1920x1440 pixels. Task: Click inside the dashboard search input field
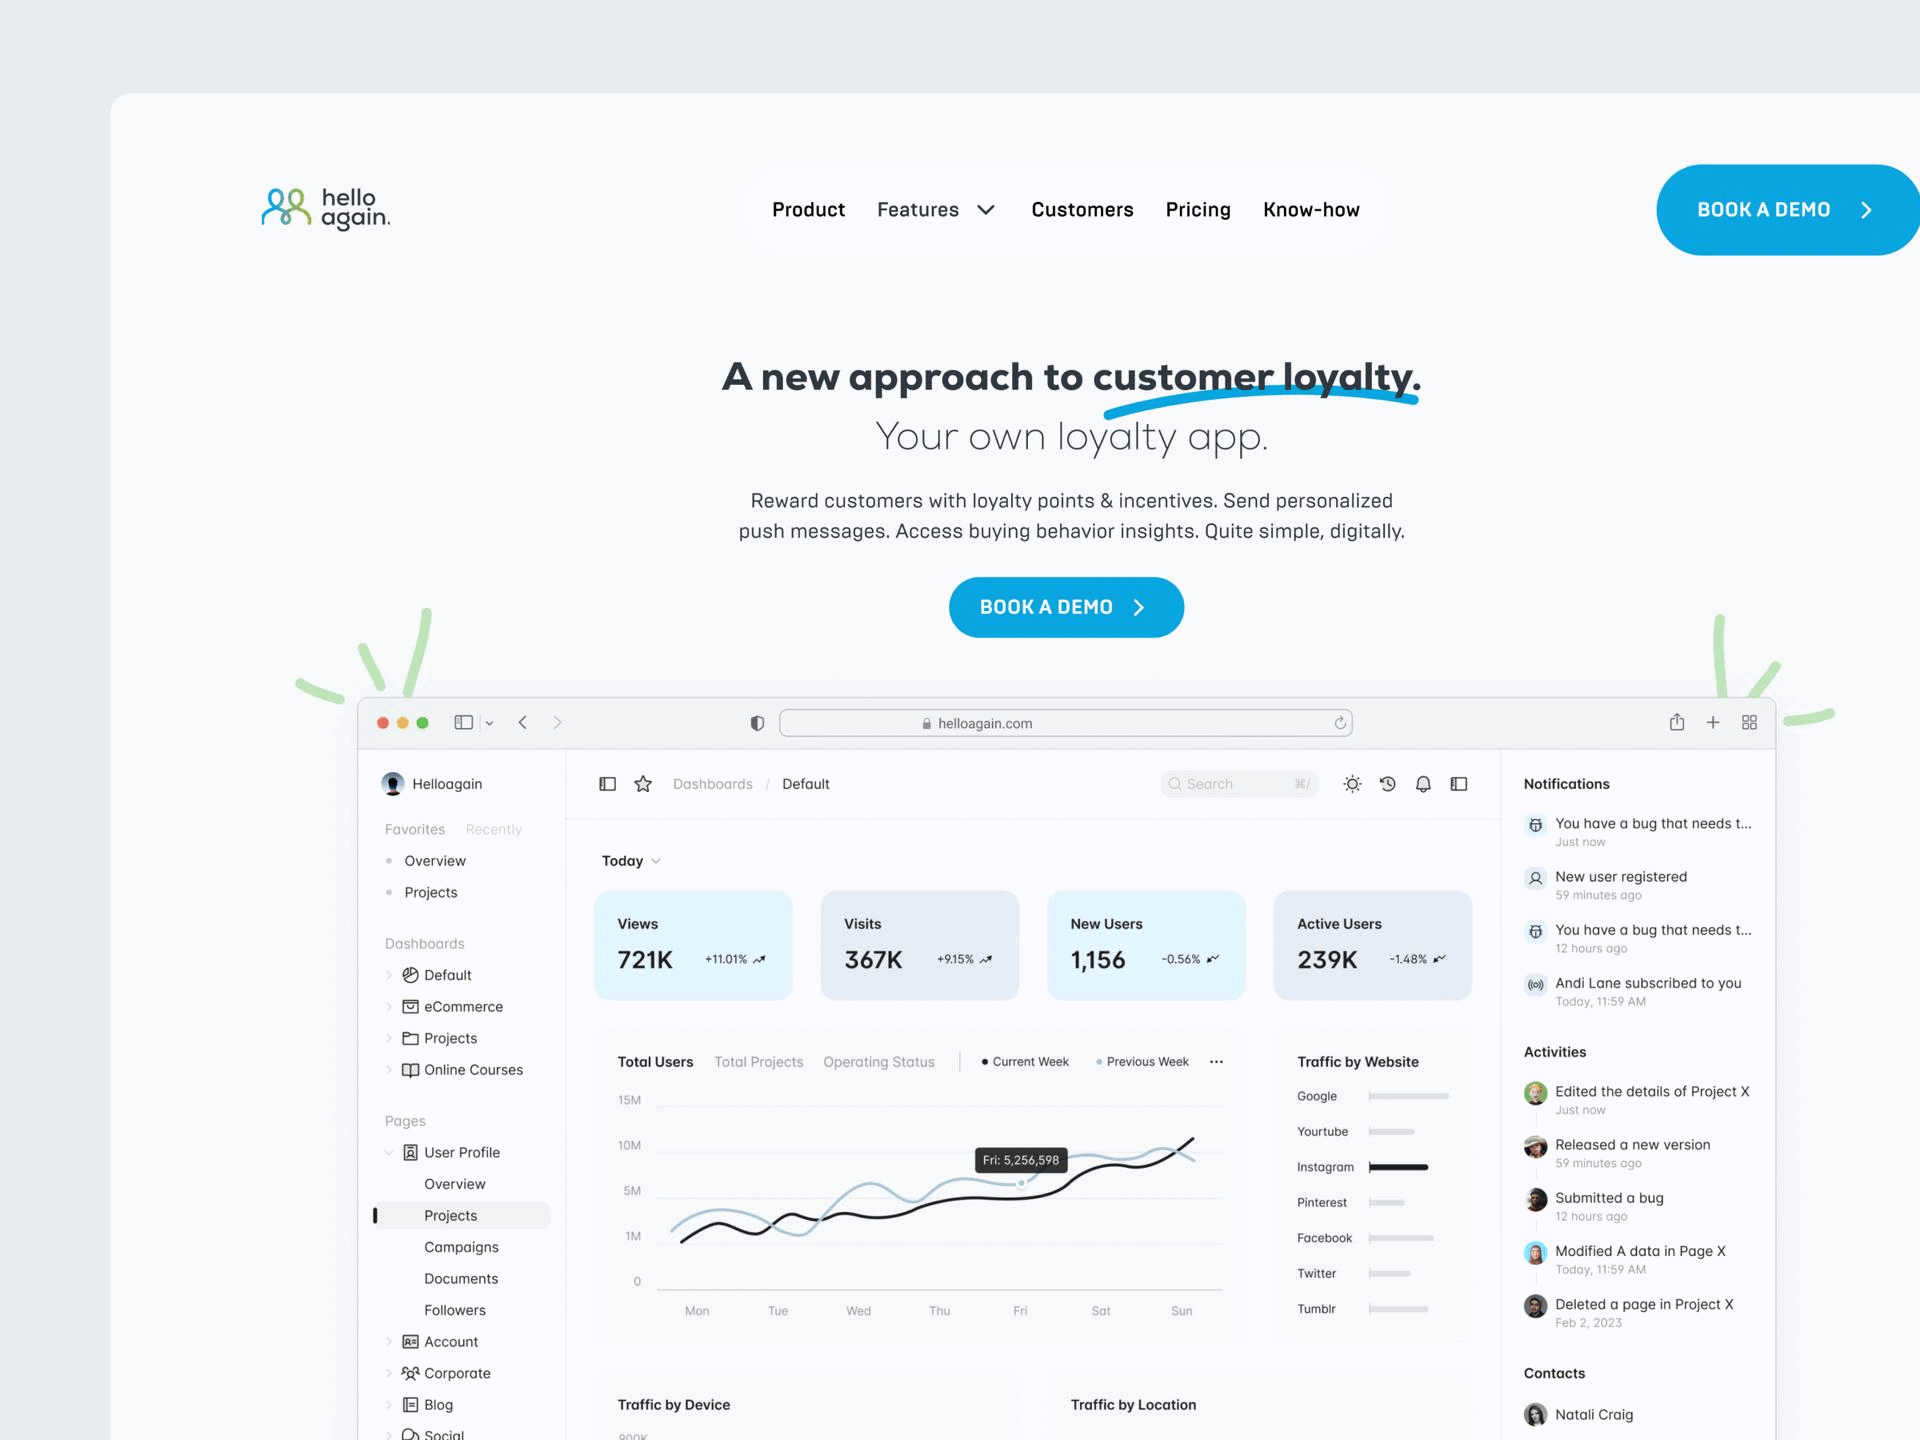click(x=1238, y=782)
